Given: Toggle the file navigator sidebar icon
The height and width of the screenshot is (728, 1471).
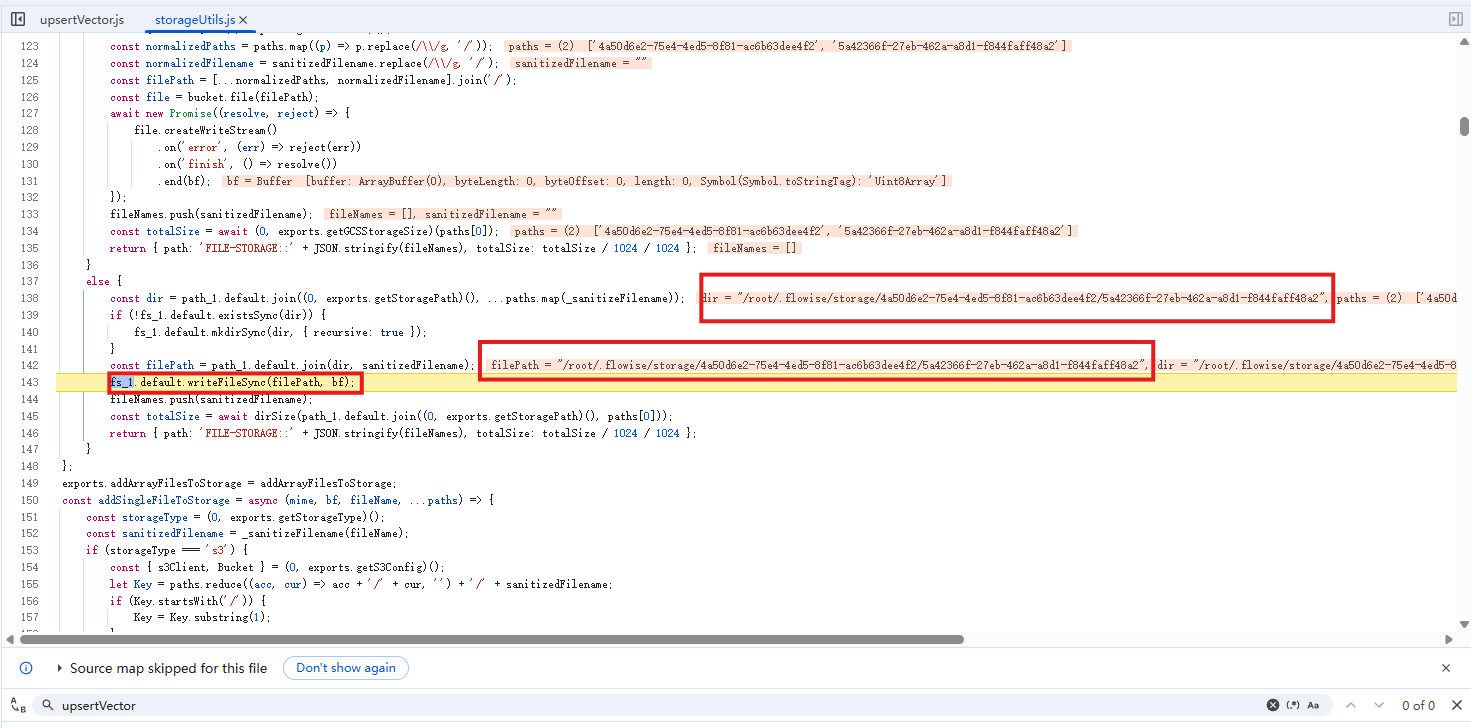Looking at the screenshot, I should tap(18, 19).
